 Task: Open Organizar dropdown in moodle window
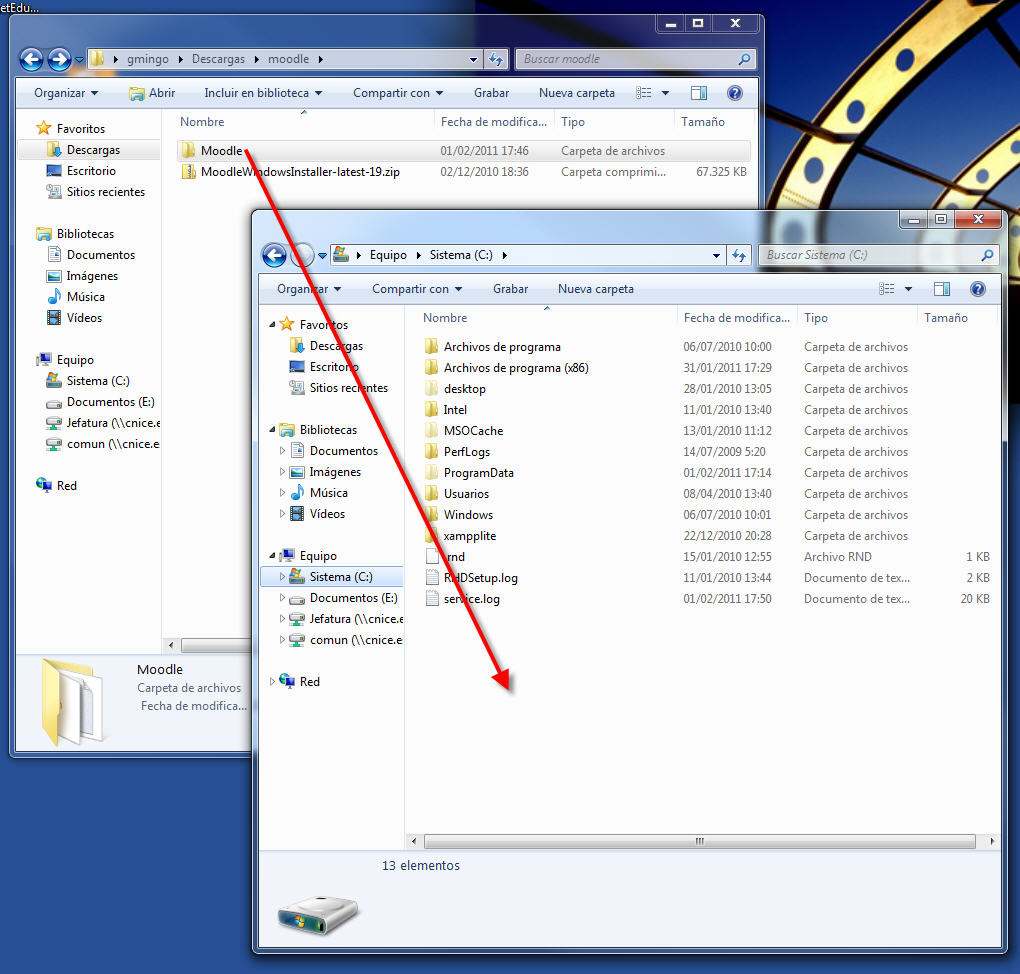click(66, 93)
